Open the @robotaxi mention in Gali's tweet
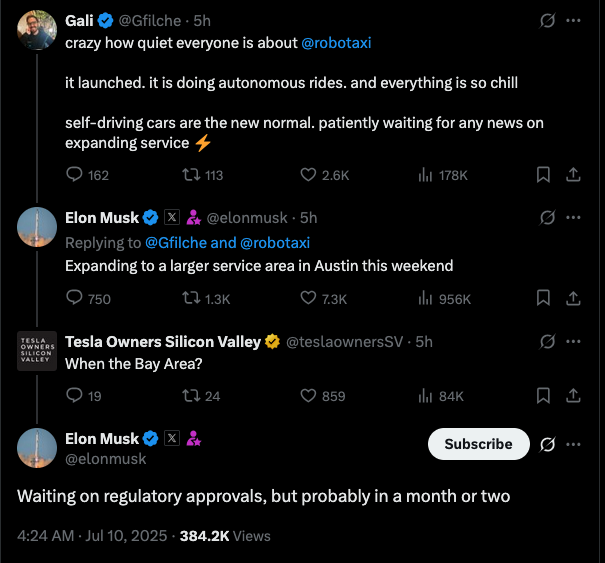Viewport: 605px width, 563px height. coord(336,43)
